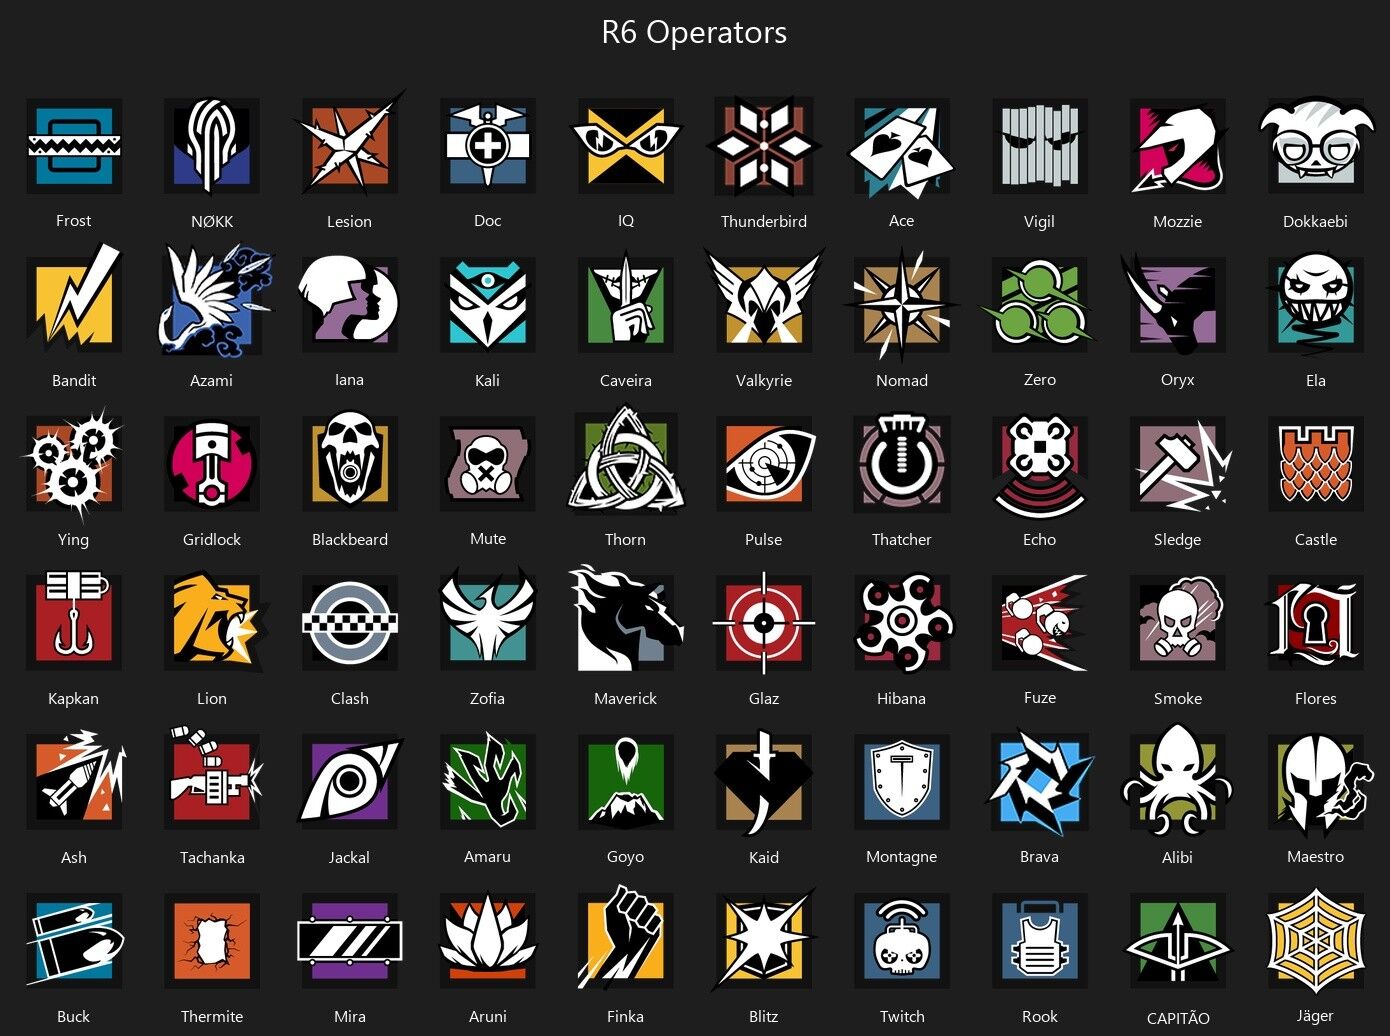Select Castle's fortress wall icon
Image resolution: width=1390 pixels, height=1036 pixels.
pyautogui.click(x=1315, y=464)
